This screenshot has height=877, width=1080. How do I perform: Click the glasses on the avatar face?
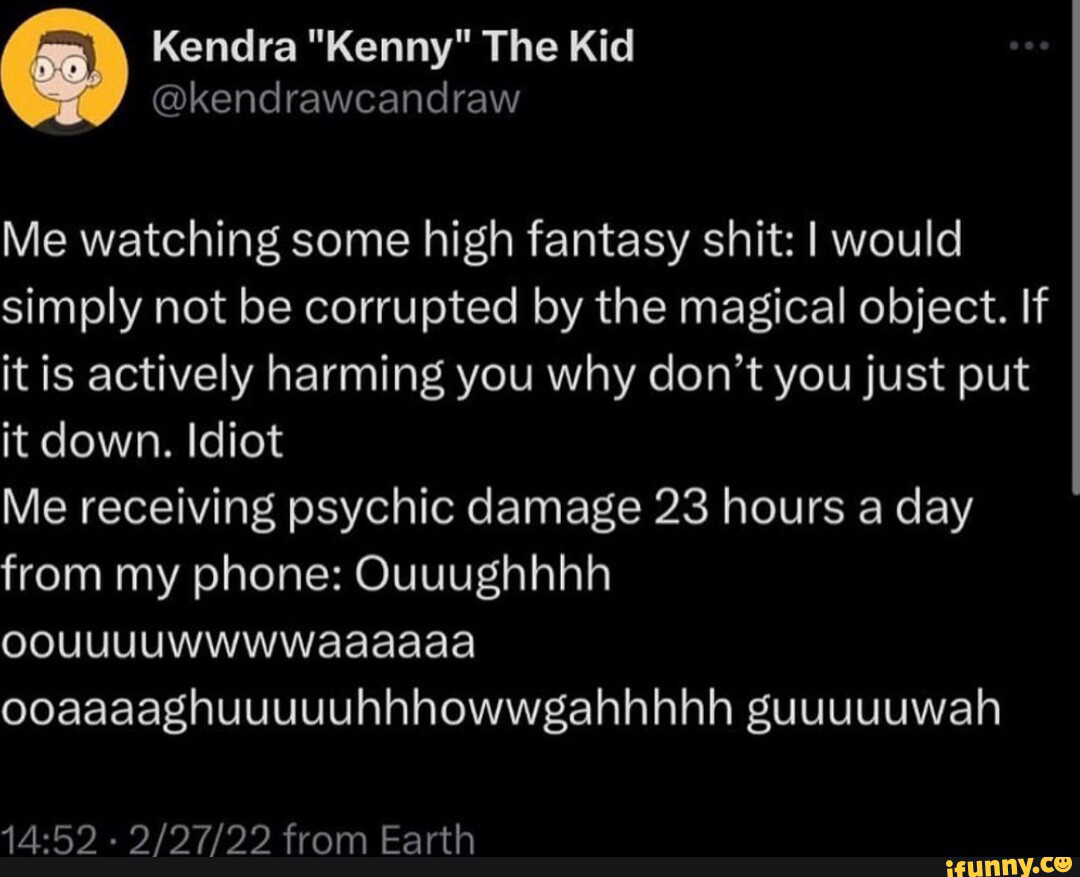tap(62, 69)
